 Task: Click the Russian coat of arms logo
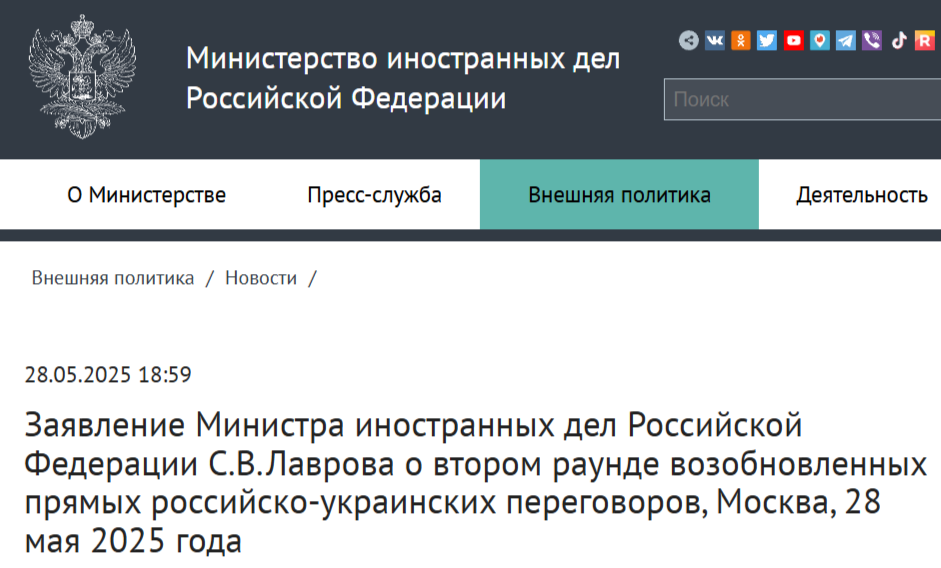(82, 78)
